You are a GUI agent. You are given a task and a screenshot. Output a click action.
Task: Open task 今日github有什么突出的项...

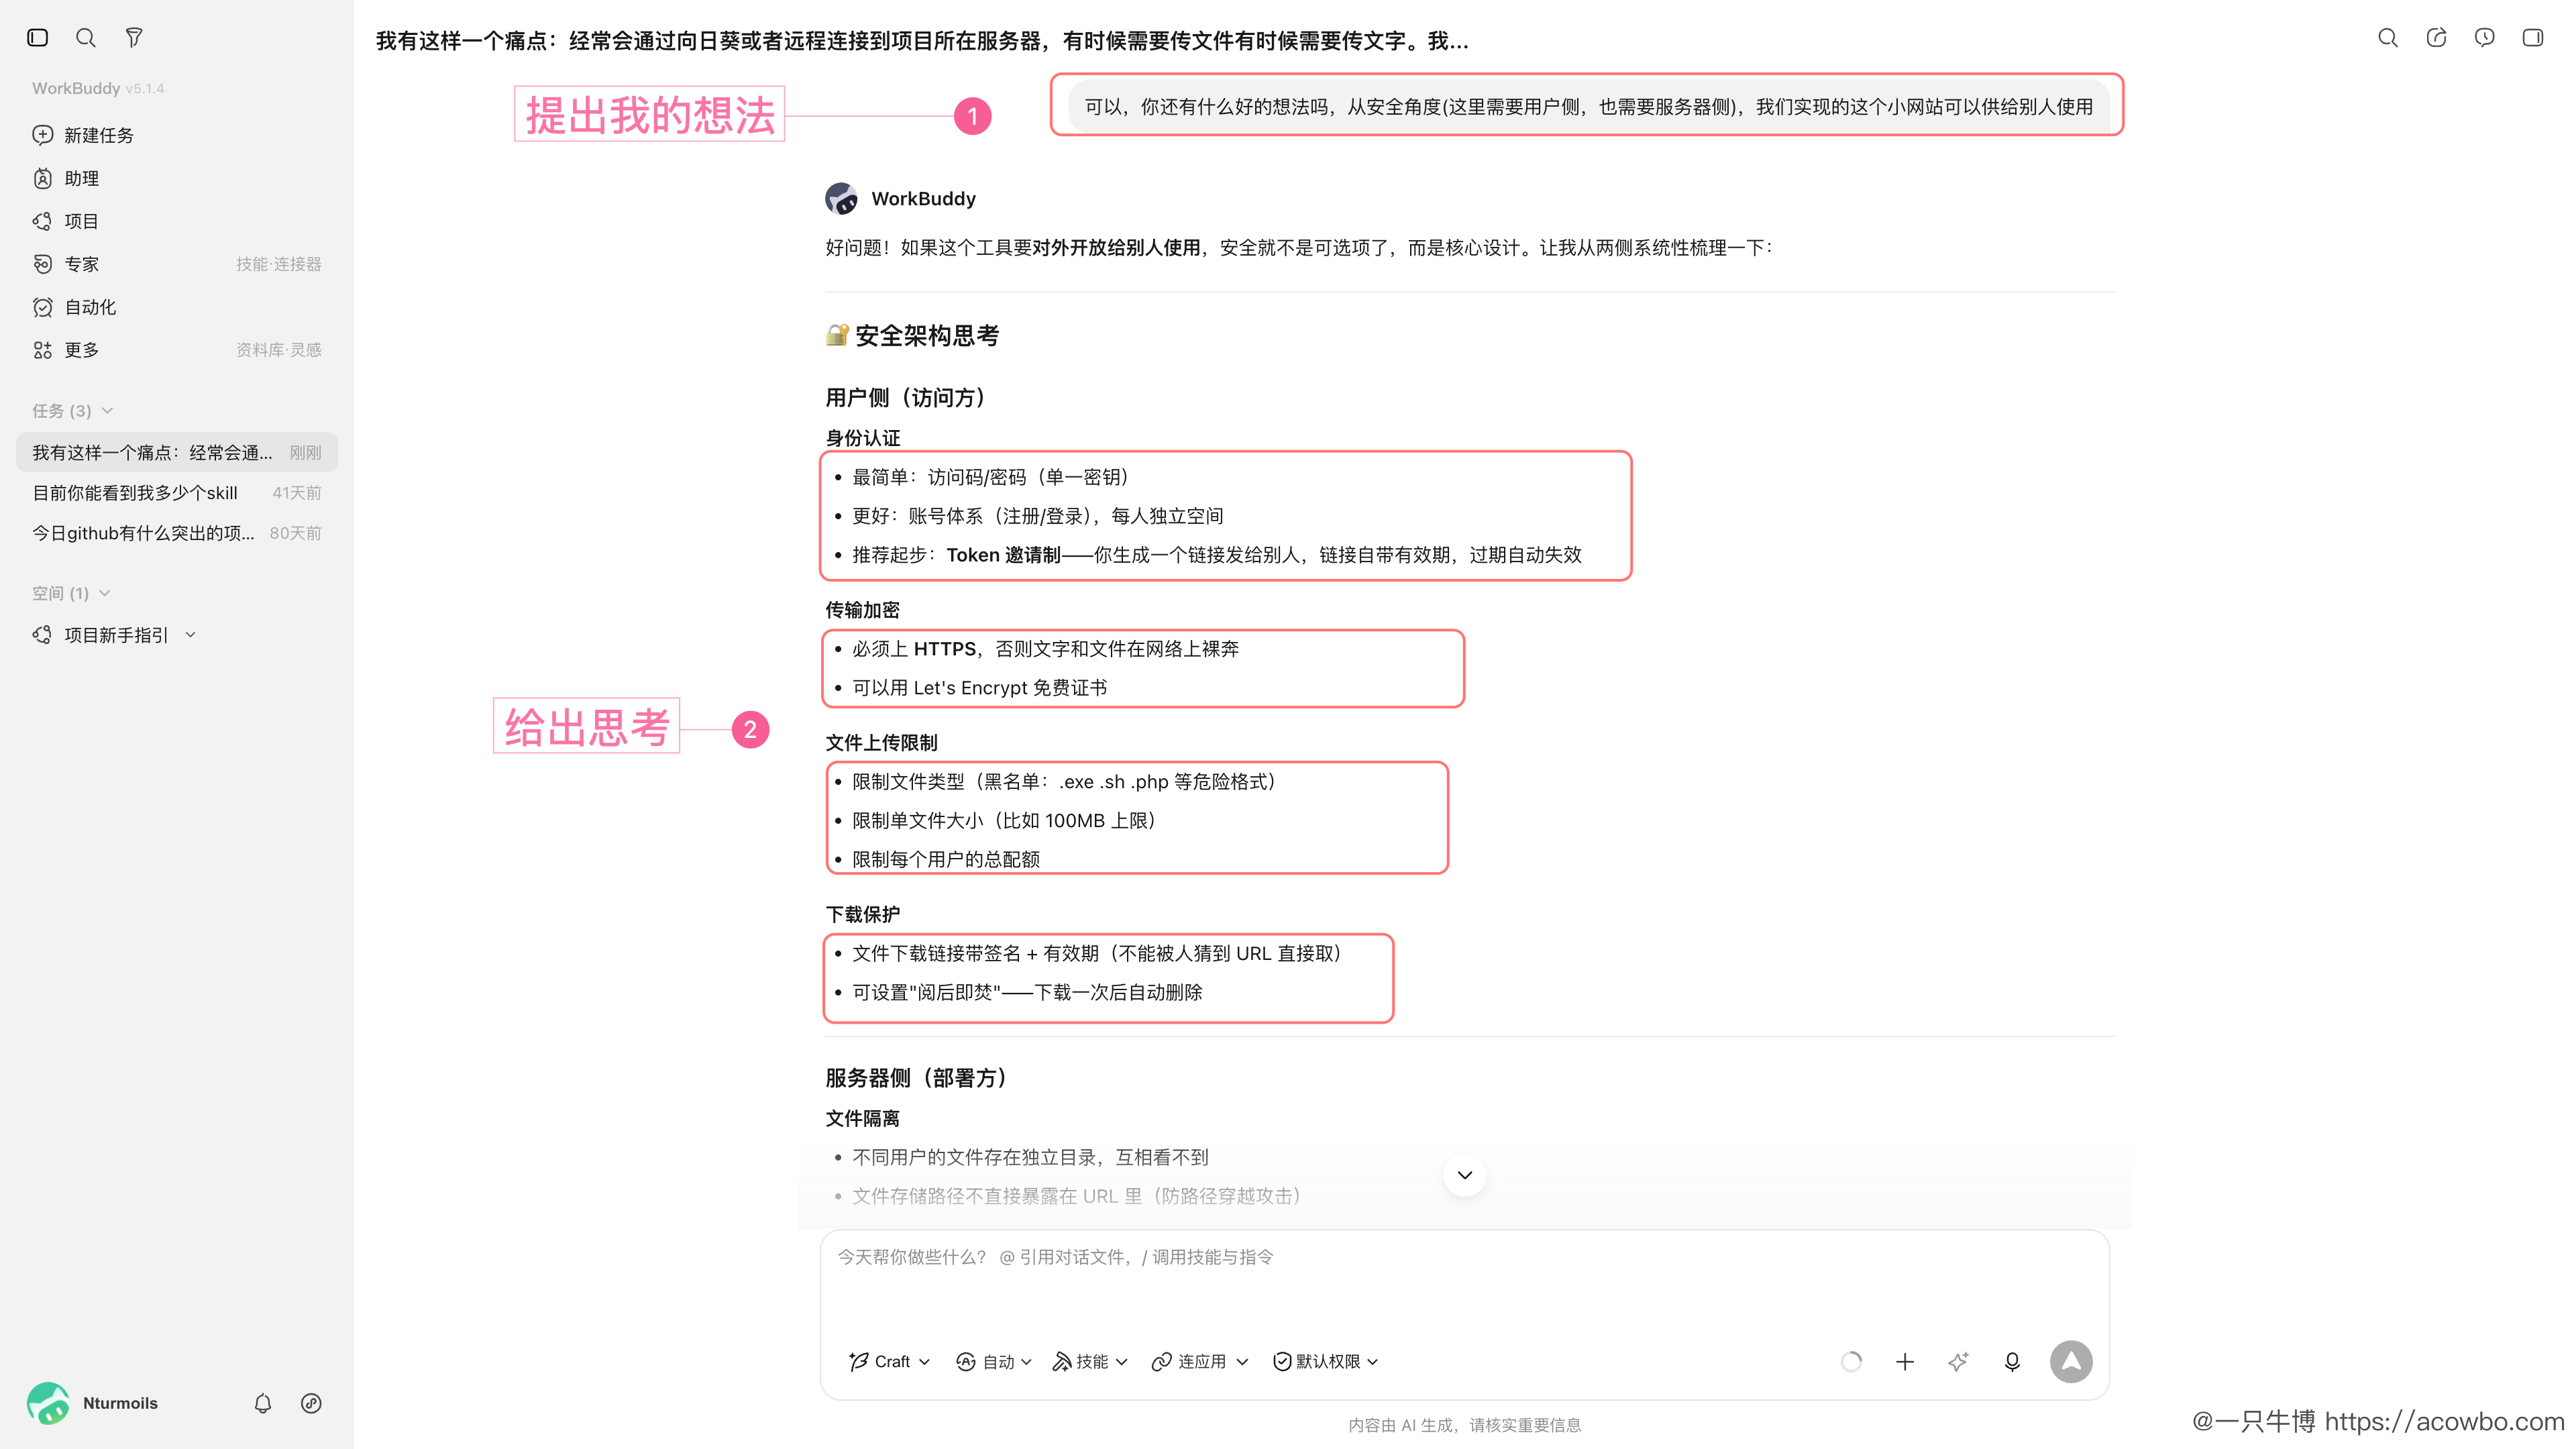pos(177,533)
